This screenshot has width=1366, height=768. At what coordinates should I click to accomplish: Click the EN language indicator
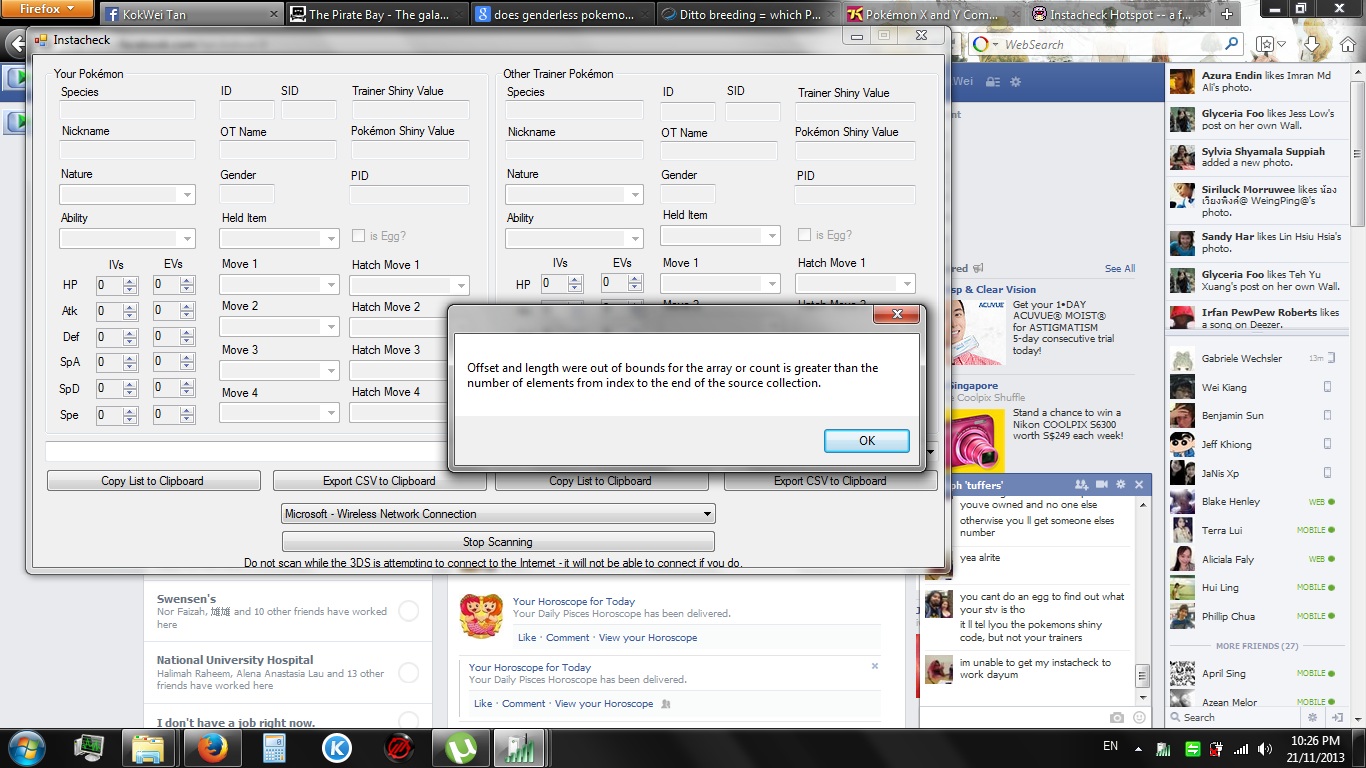1110,746
